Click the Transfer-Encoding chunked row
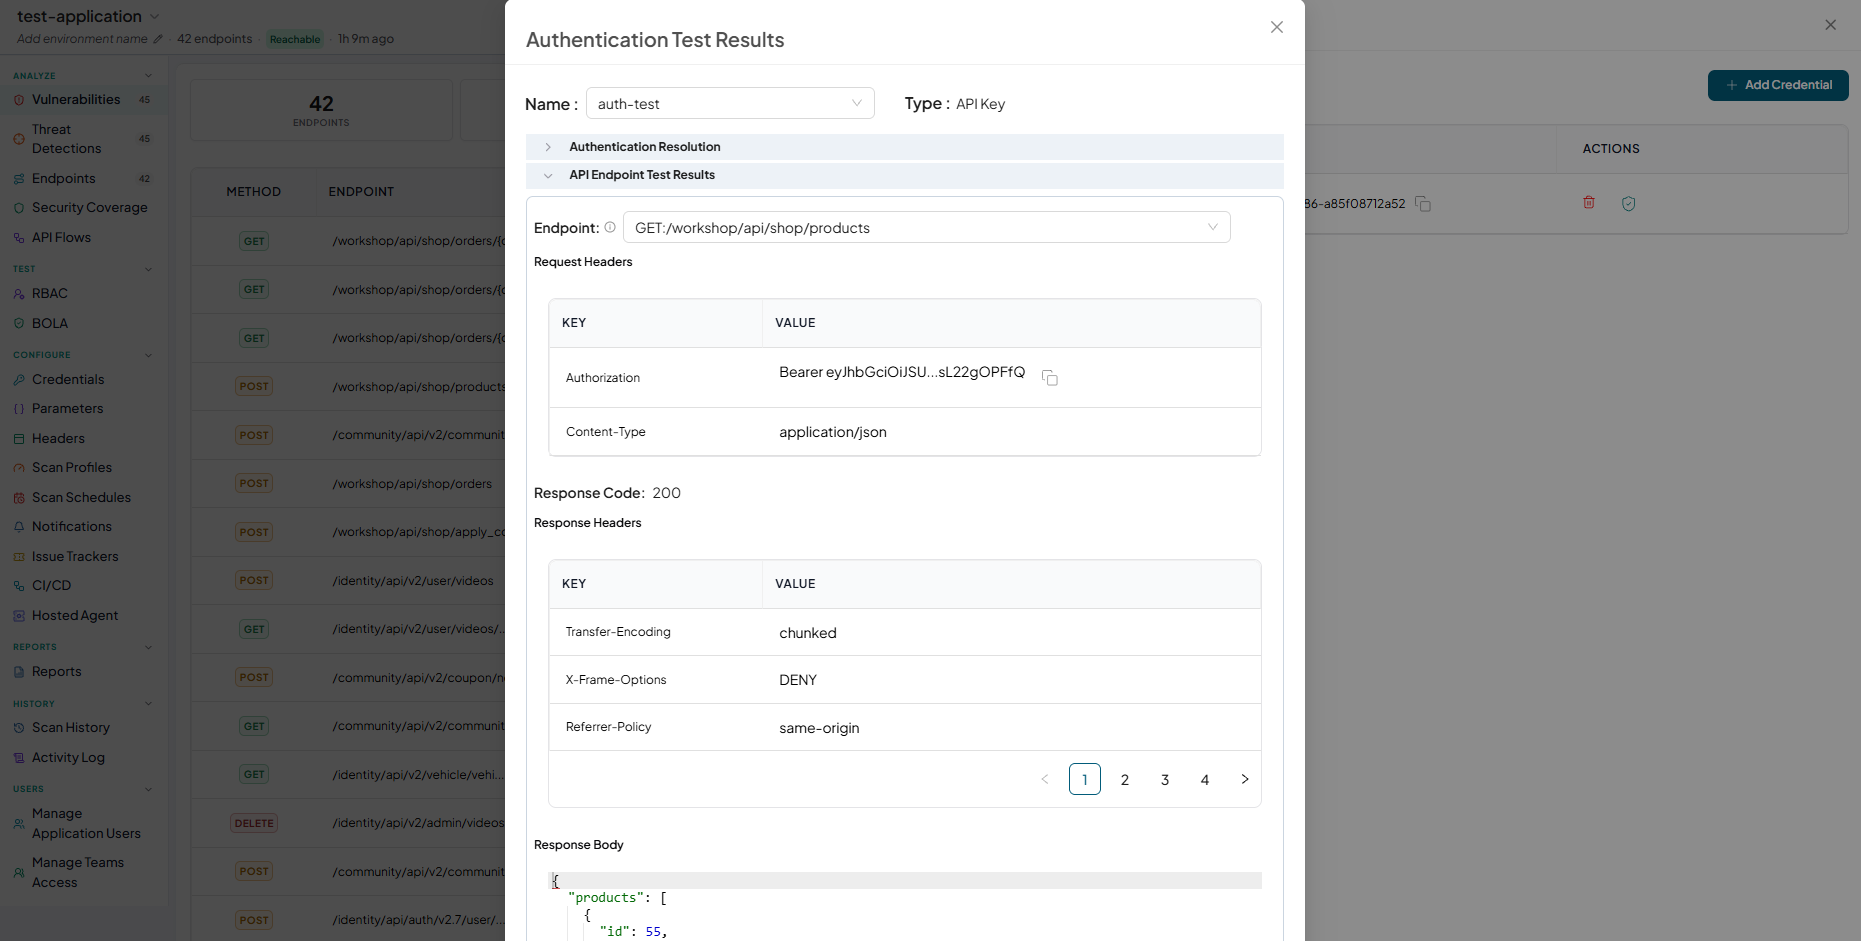This screenshot has height=941, width=1861. [904, 632]
